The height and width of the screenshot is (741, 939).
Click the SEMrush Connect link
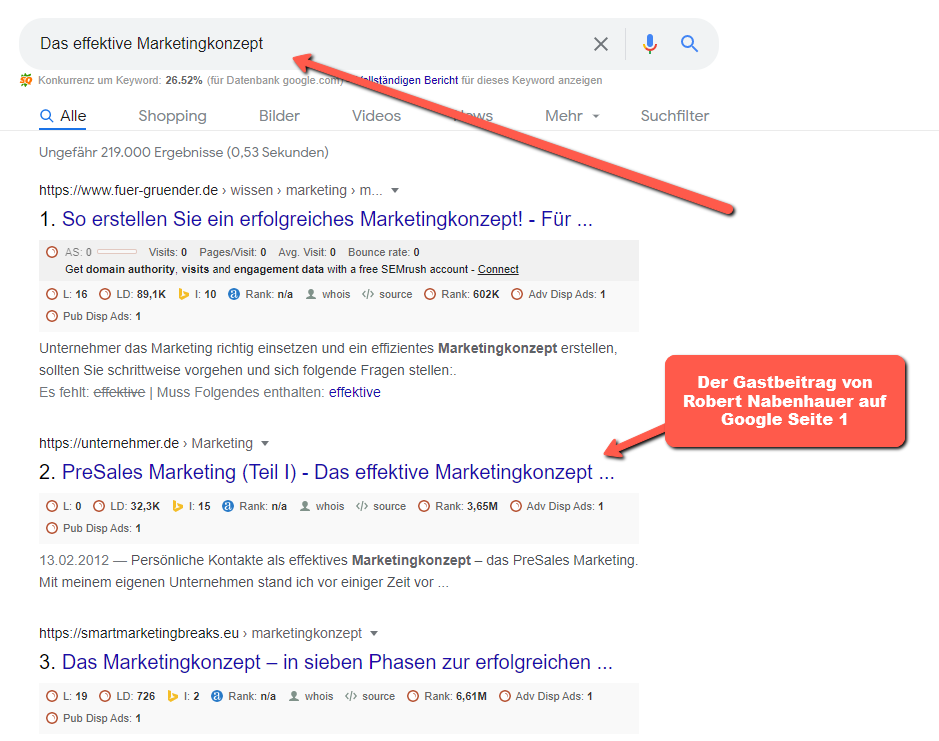[498, 270]
